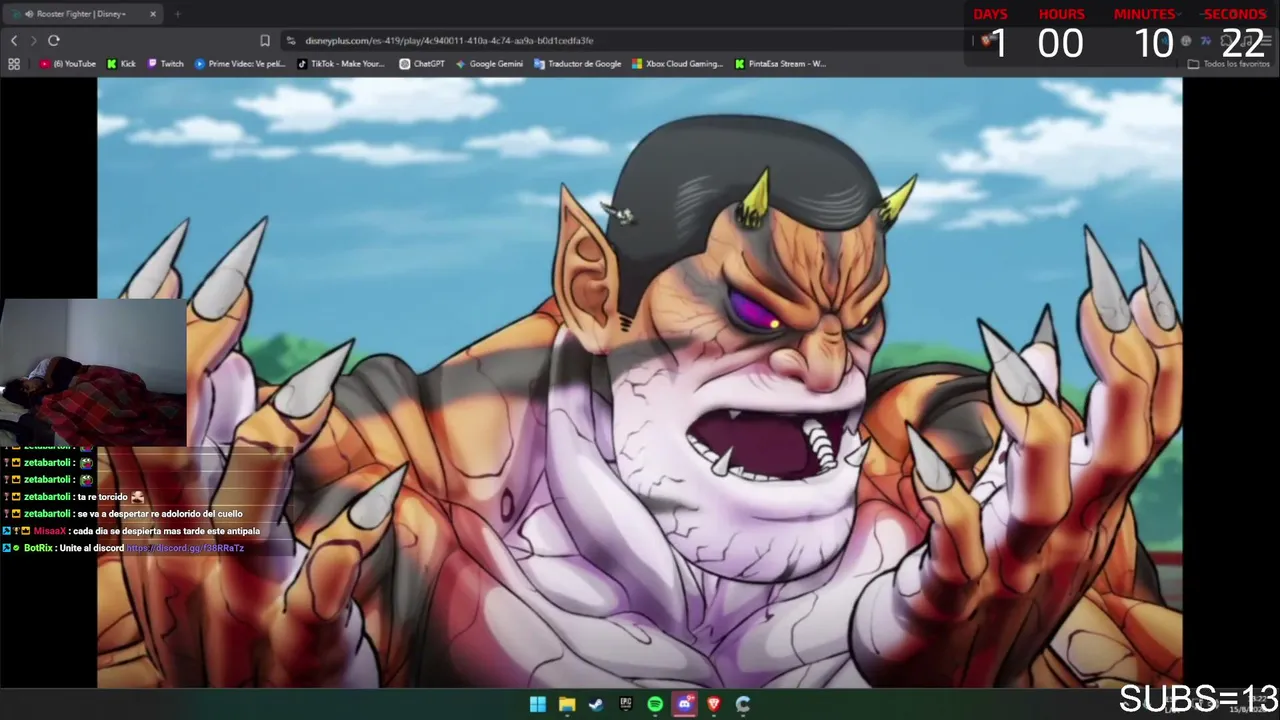Open the Prime Video bookmark
This screenshot has width=1280, height=720.
[240, 64]
